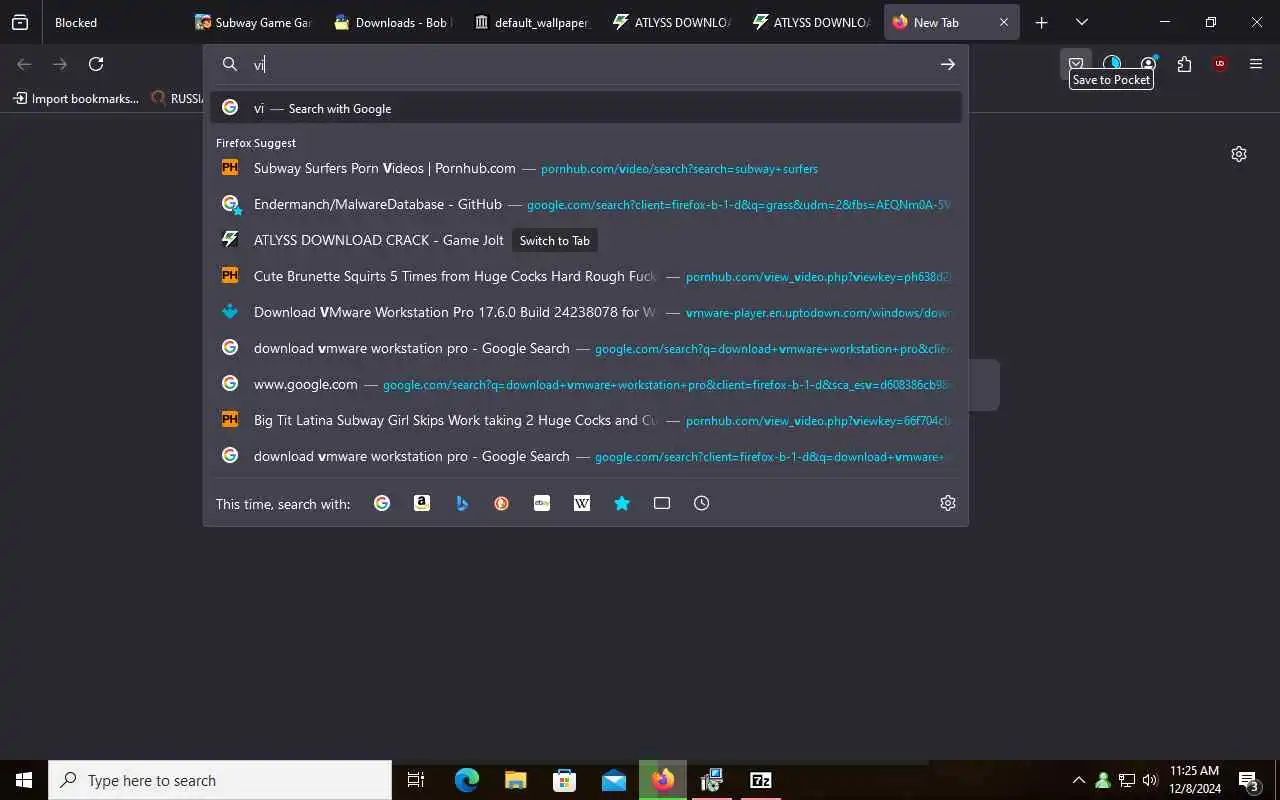Screen dimensions: 1280x800
Task: Open File Explorer from the taskbar
Action: coord(515,780)
